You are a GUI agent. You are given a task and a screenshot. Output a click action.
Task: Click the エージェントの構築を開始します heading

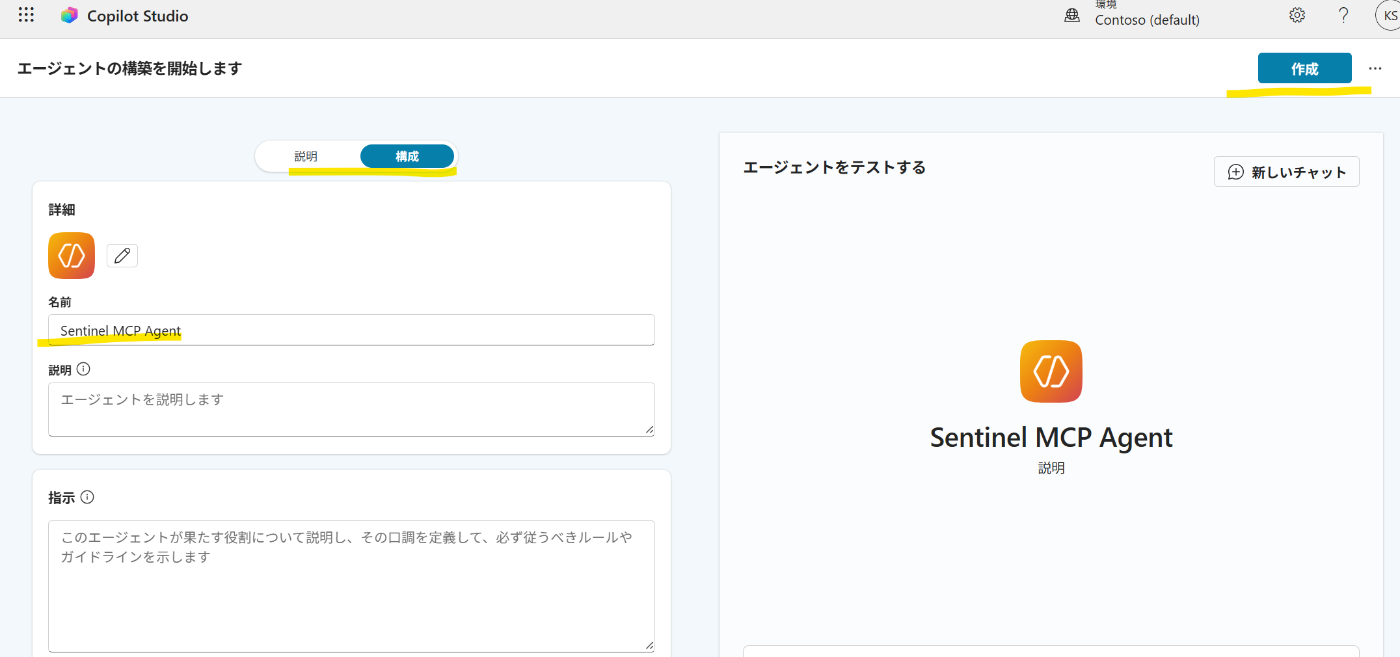click(x=130, y=68)
